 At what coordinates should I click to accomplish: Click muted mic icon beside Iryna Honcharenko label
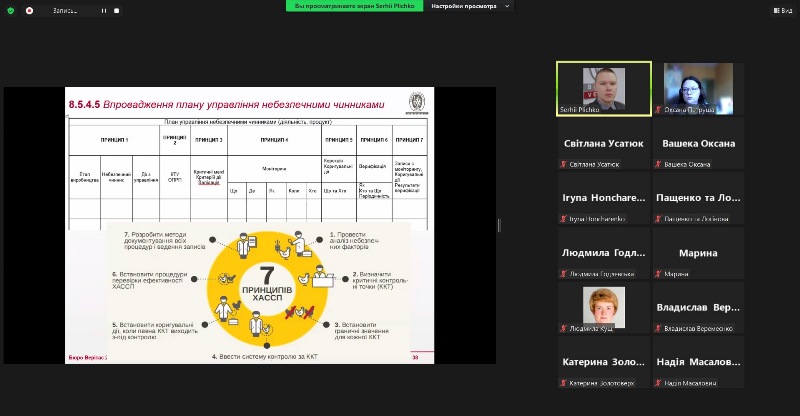point(564,219)
